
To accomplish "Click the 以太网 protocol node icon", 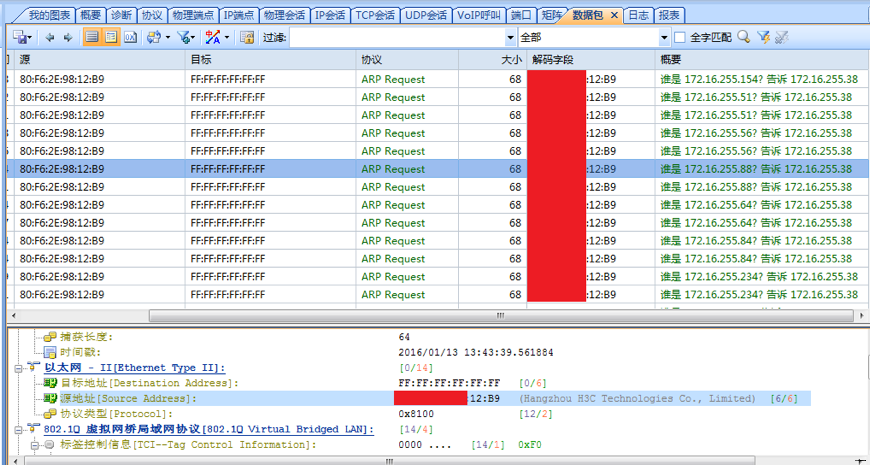I will [x=34, y=367].
